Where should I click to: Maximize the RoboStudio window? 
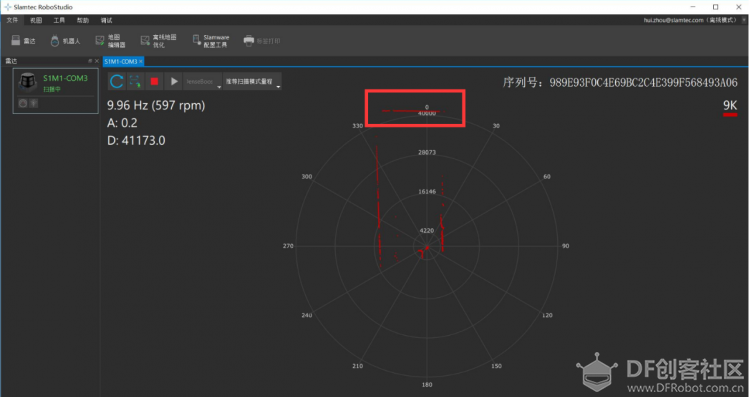715,7
